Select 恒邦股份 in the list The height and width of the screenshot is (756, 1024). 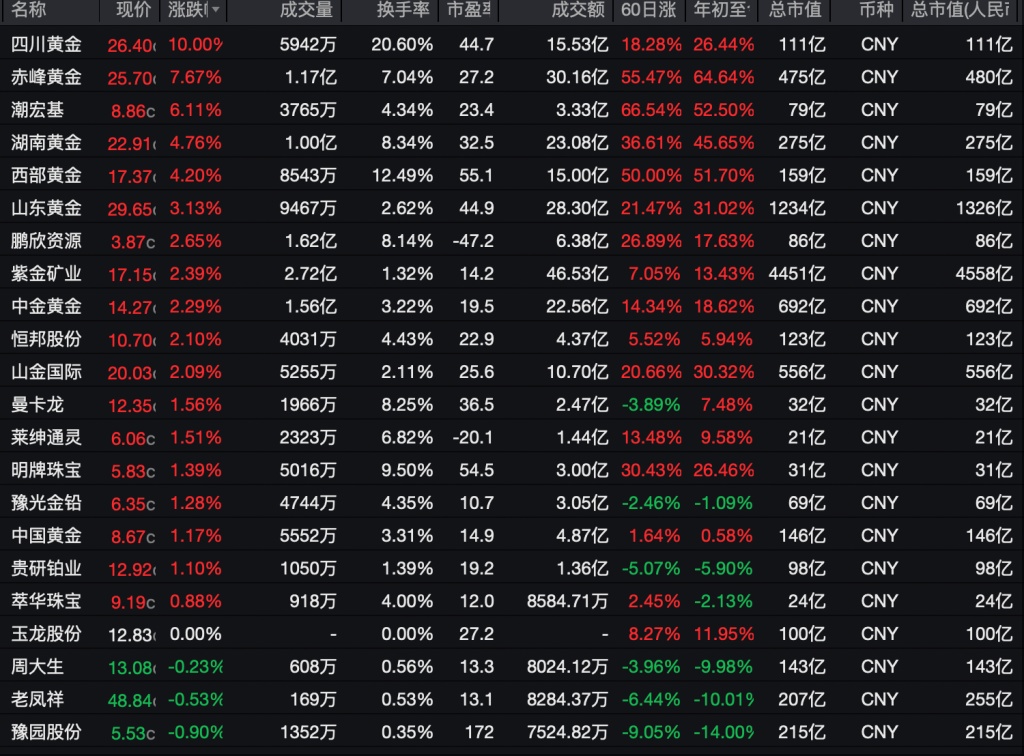click(46, 339)
